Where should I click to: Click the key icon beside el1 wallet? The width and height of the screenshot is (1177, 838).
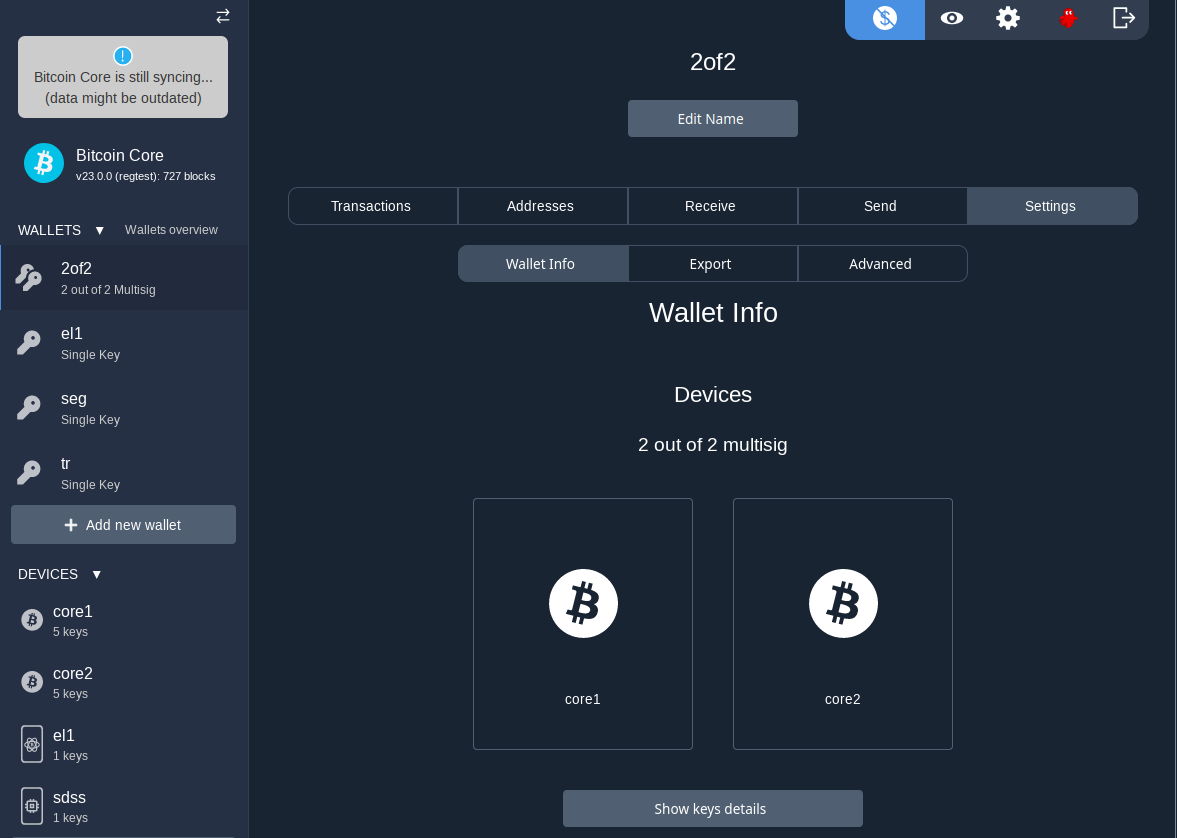29,343
